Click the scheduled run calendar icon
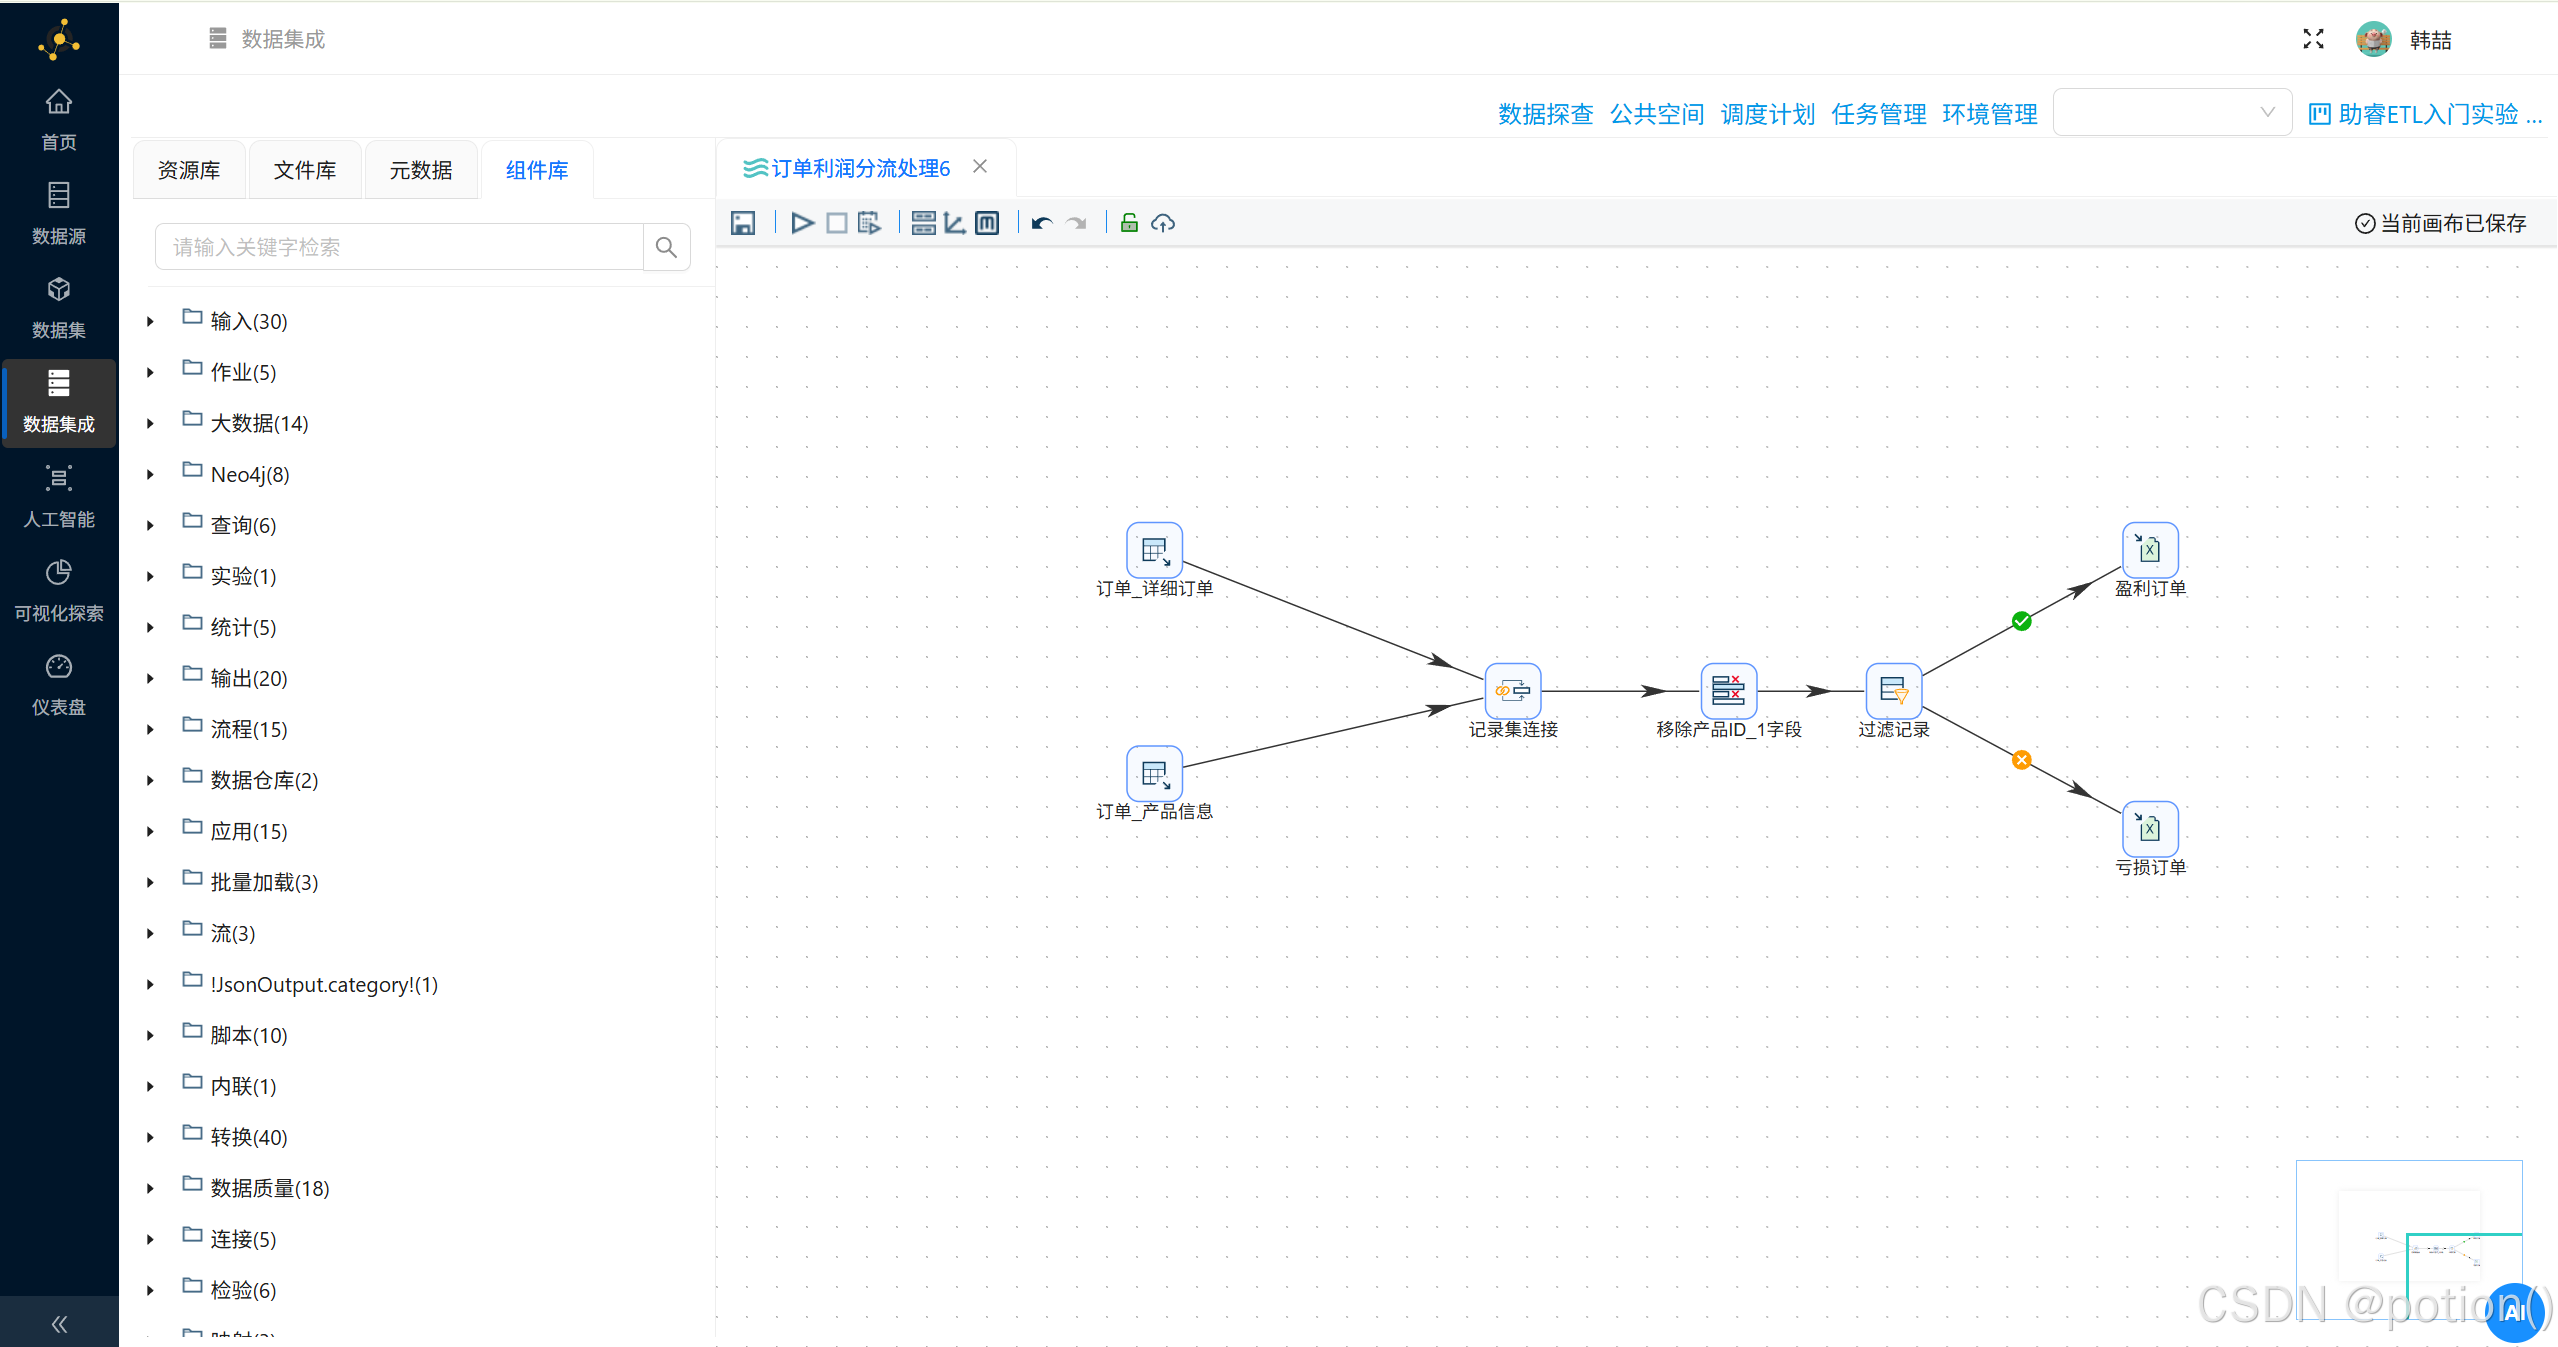2558x1347 pixels. (869, 223)
